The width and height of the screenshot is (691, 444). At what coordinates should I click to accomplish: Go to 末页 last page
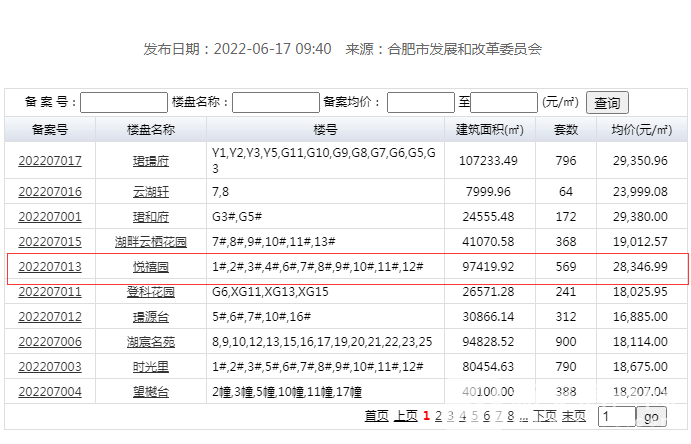coord(574,416)
